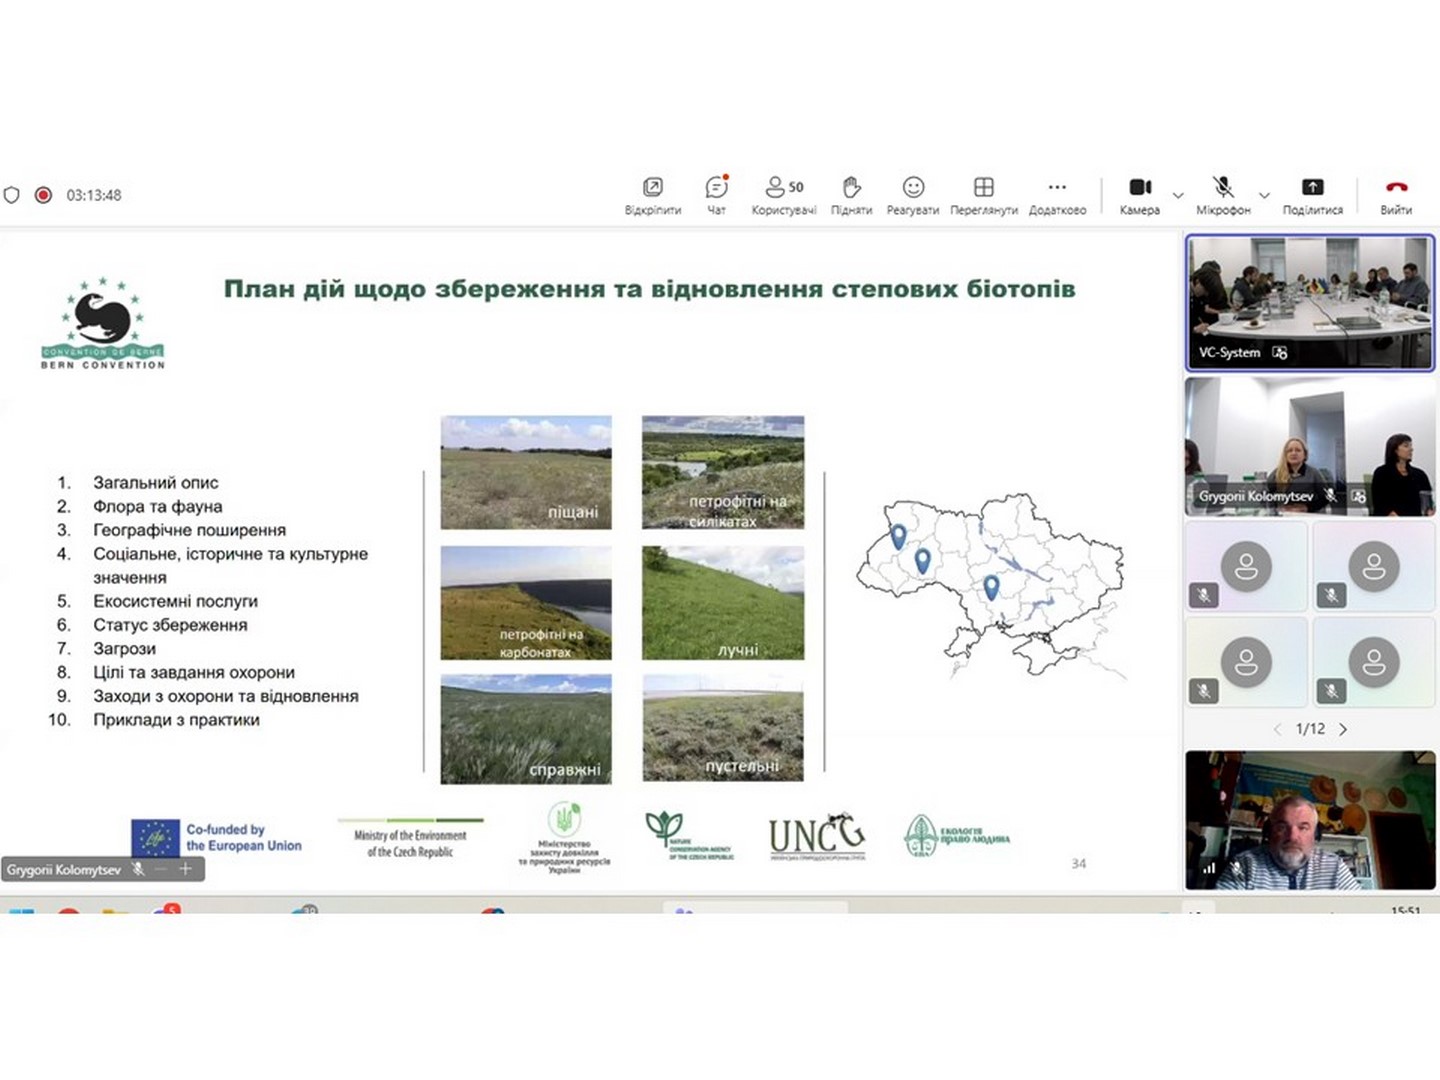Open the Чат panel
Viewport: 1440px width, 1080px height.
(x=716, y=194)
